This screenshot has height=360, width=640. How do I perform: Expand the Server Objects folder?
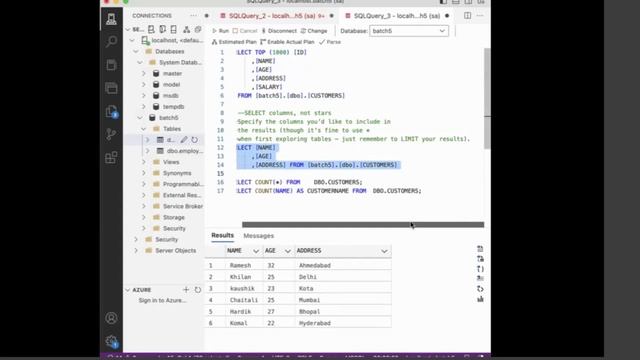coord(136,251)
